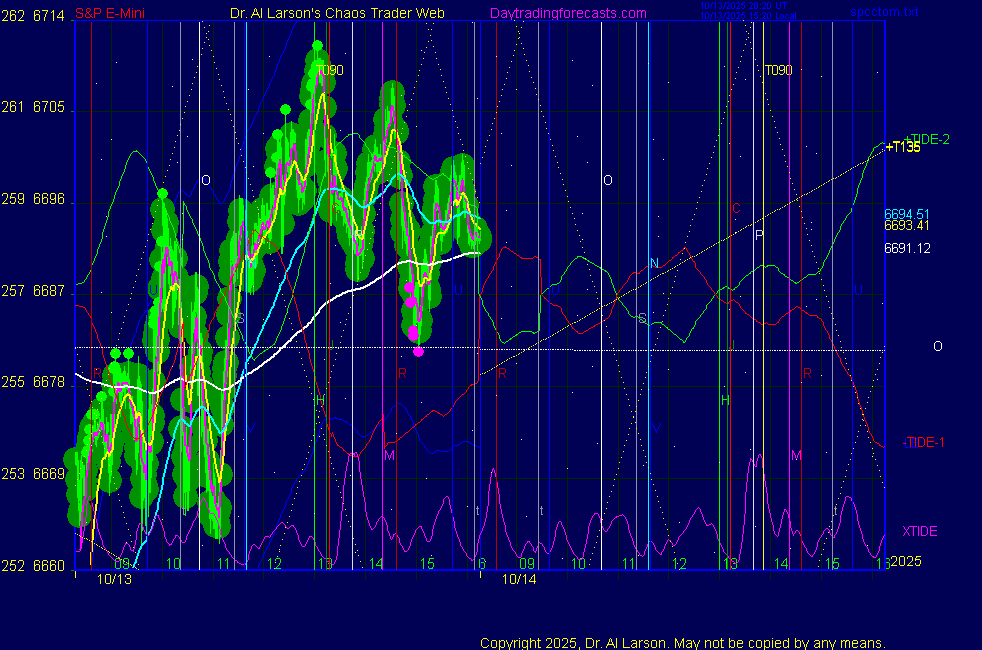Click the 6691.12 price readout
The image size is (982, 650).
pyautogui.click(x=907, y=248)
